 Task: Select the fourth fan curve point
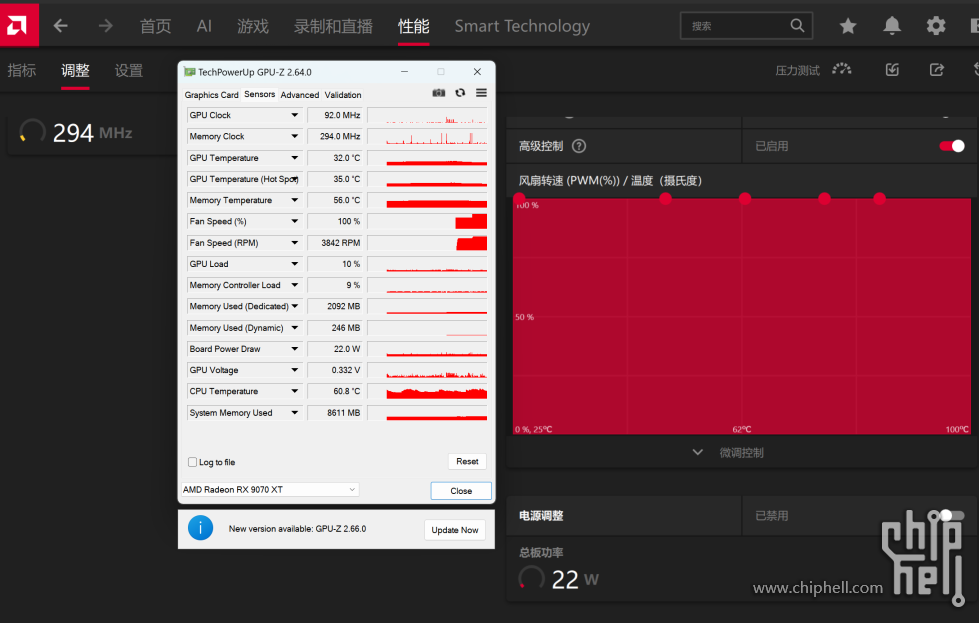pos(825,199)
